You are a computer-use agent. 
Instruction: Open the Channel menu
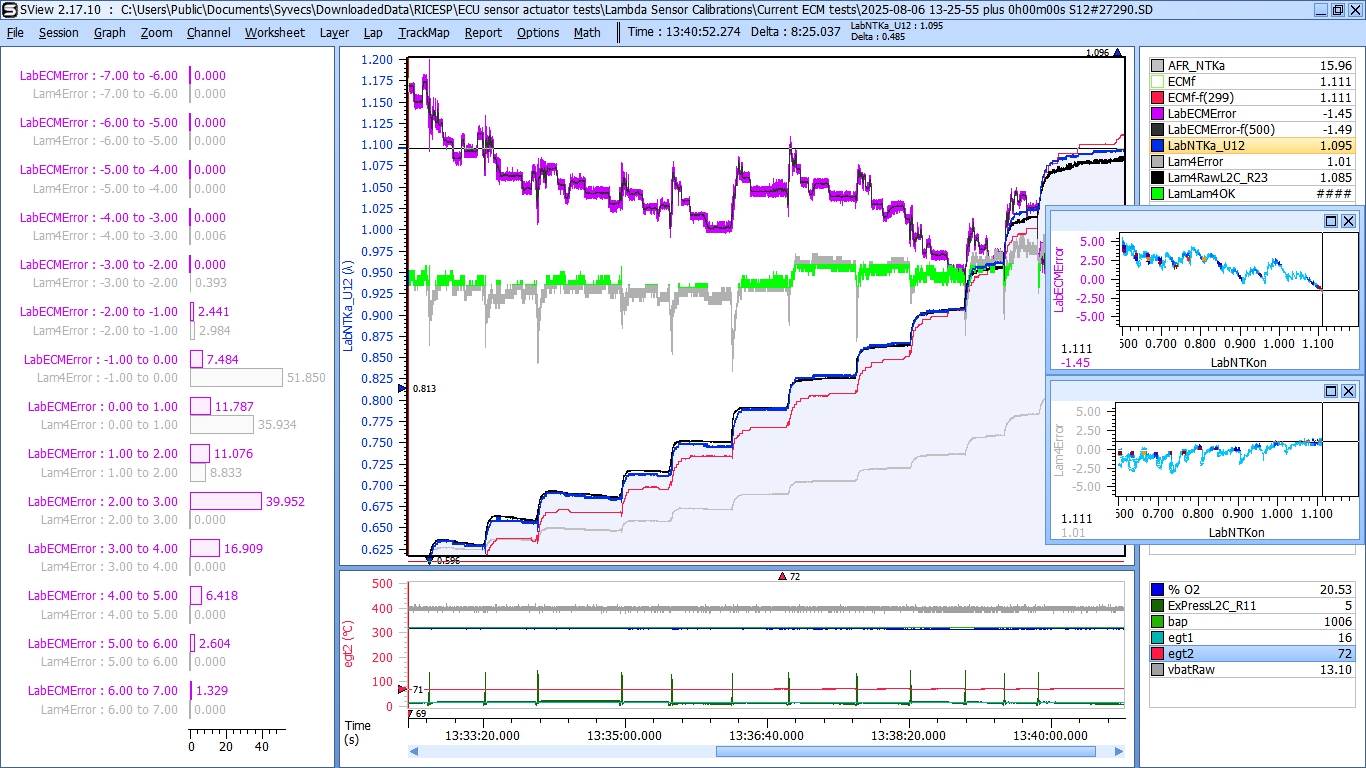(208, 32)
